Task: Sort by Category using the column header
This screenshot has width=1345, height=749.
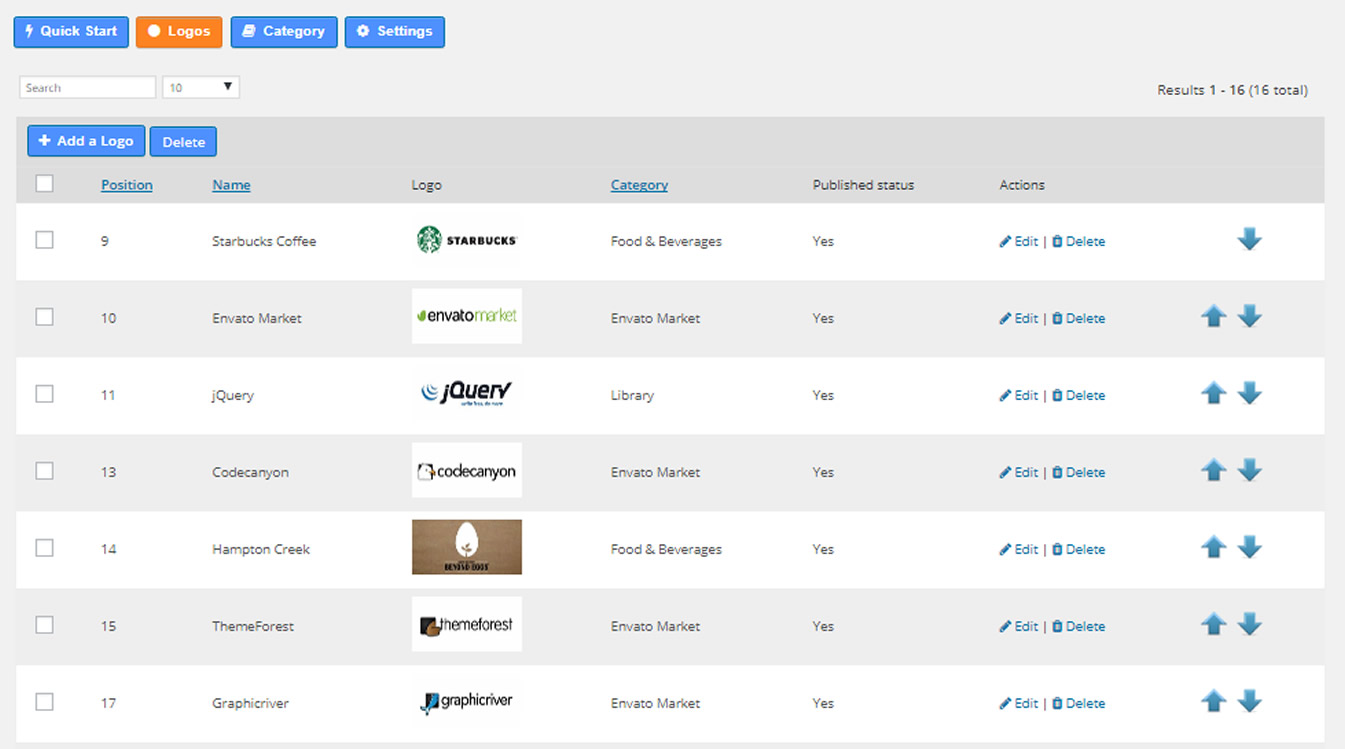Action: pyautogui.click(x=639, y=184)
